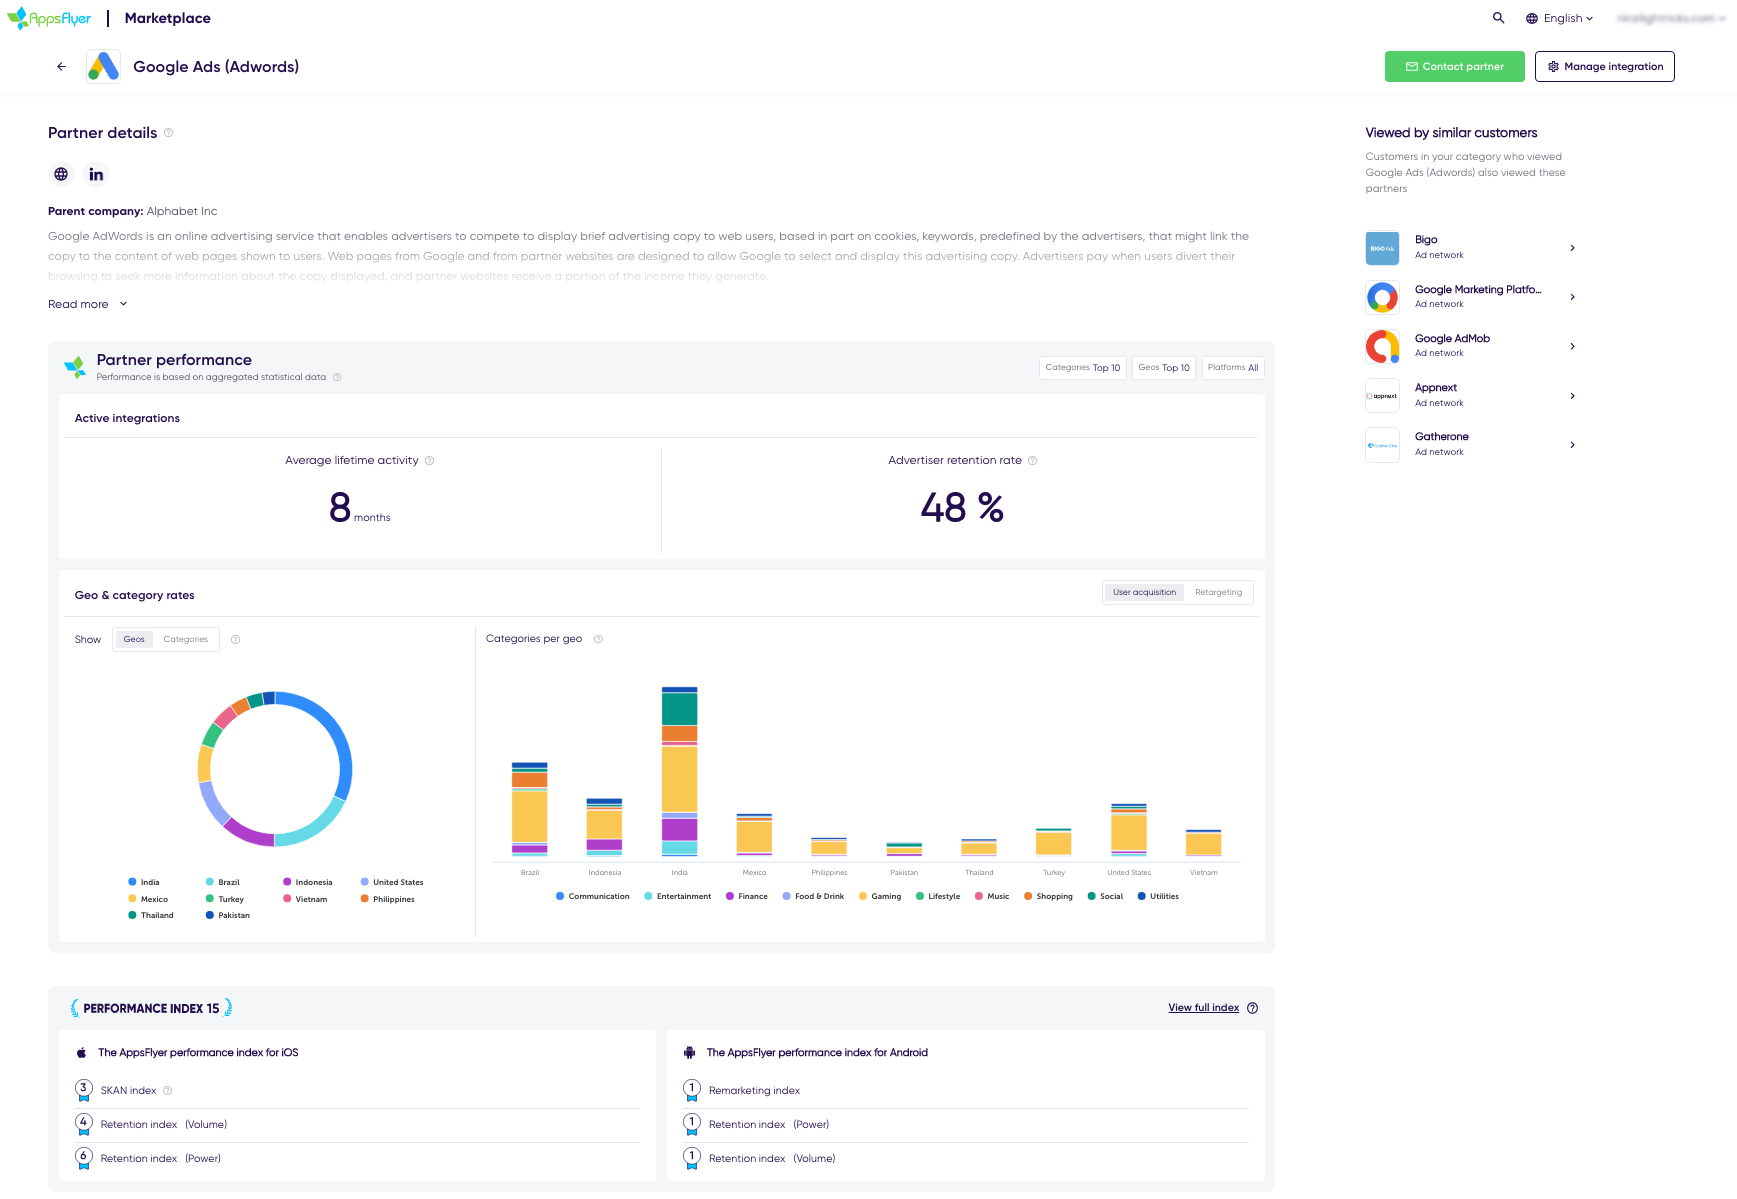The height and width of the screenshot is (1199, 1737).
Task: Click the Categories per geo help icon
Action: coord(598,639)
